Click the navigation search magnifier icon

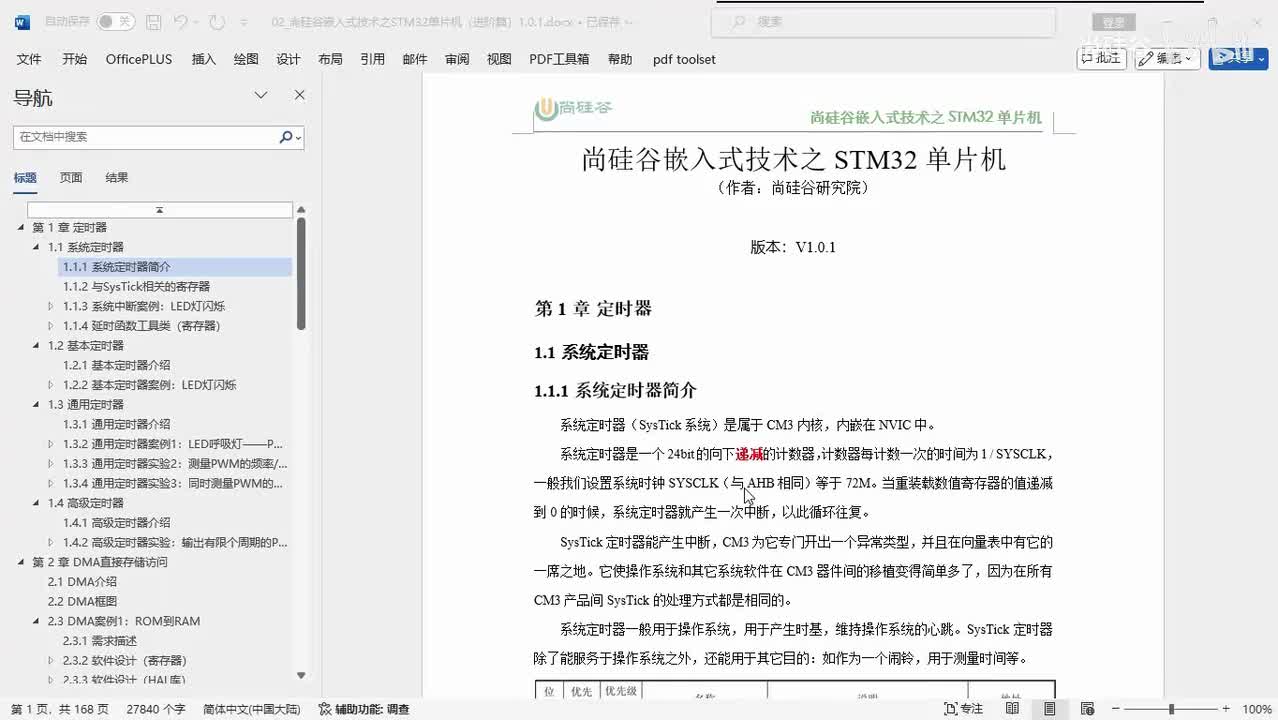click(286, 137)
